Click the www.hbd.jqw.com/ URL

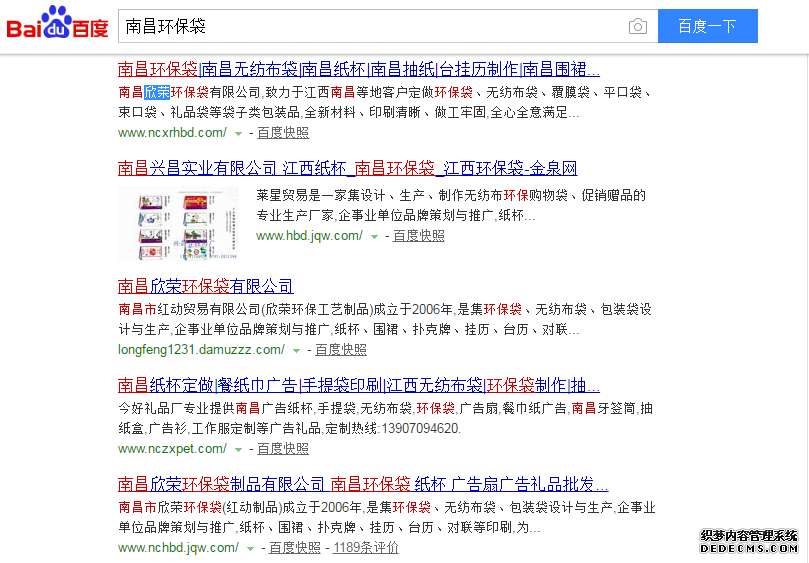[310, 236]
